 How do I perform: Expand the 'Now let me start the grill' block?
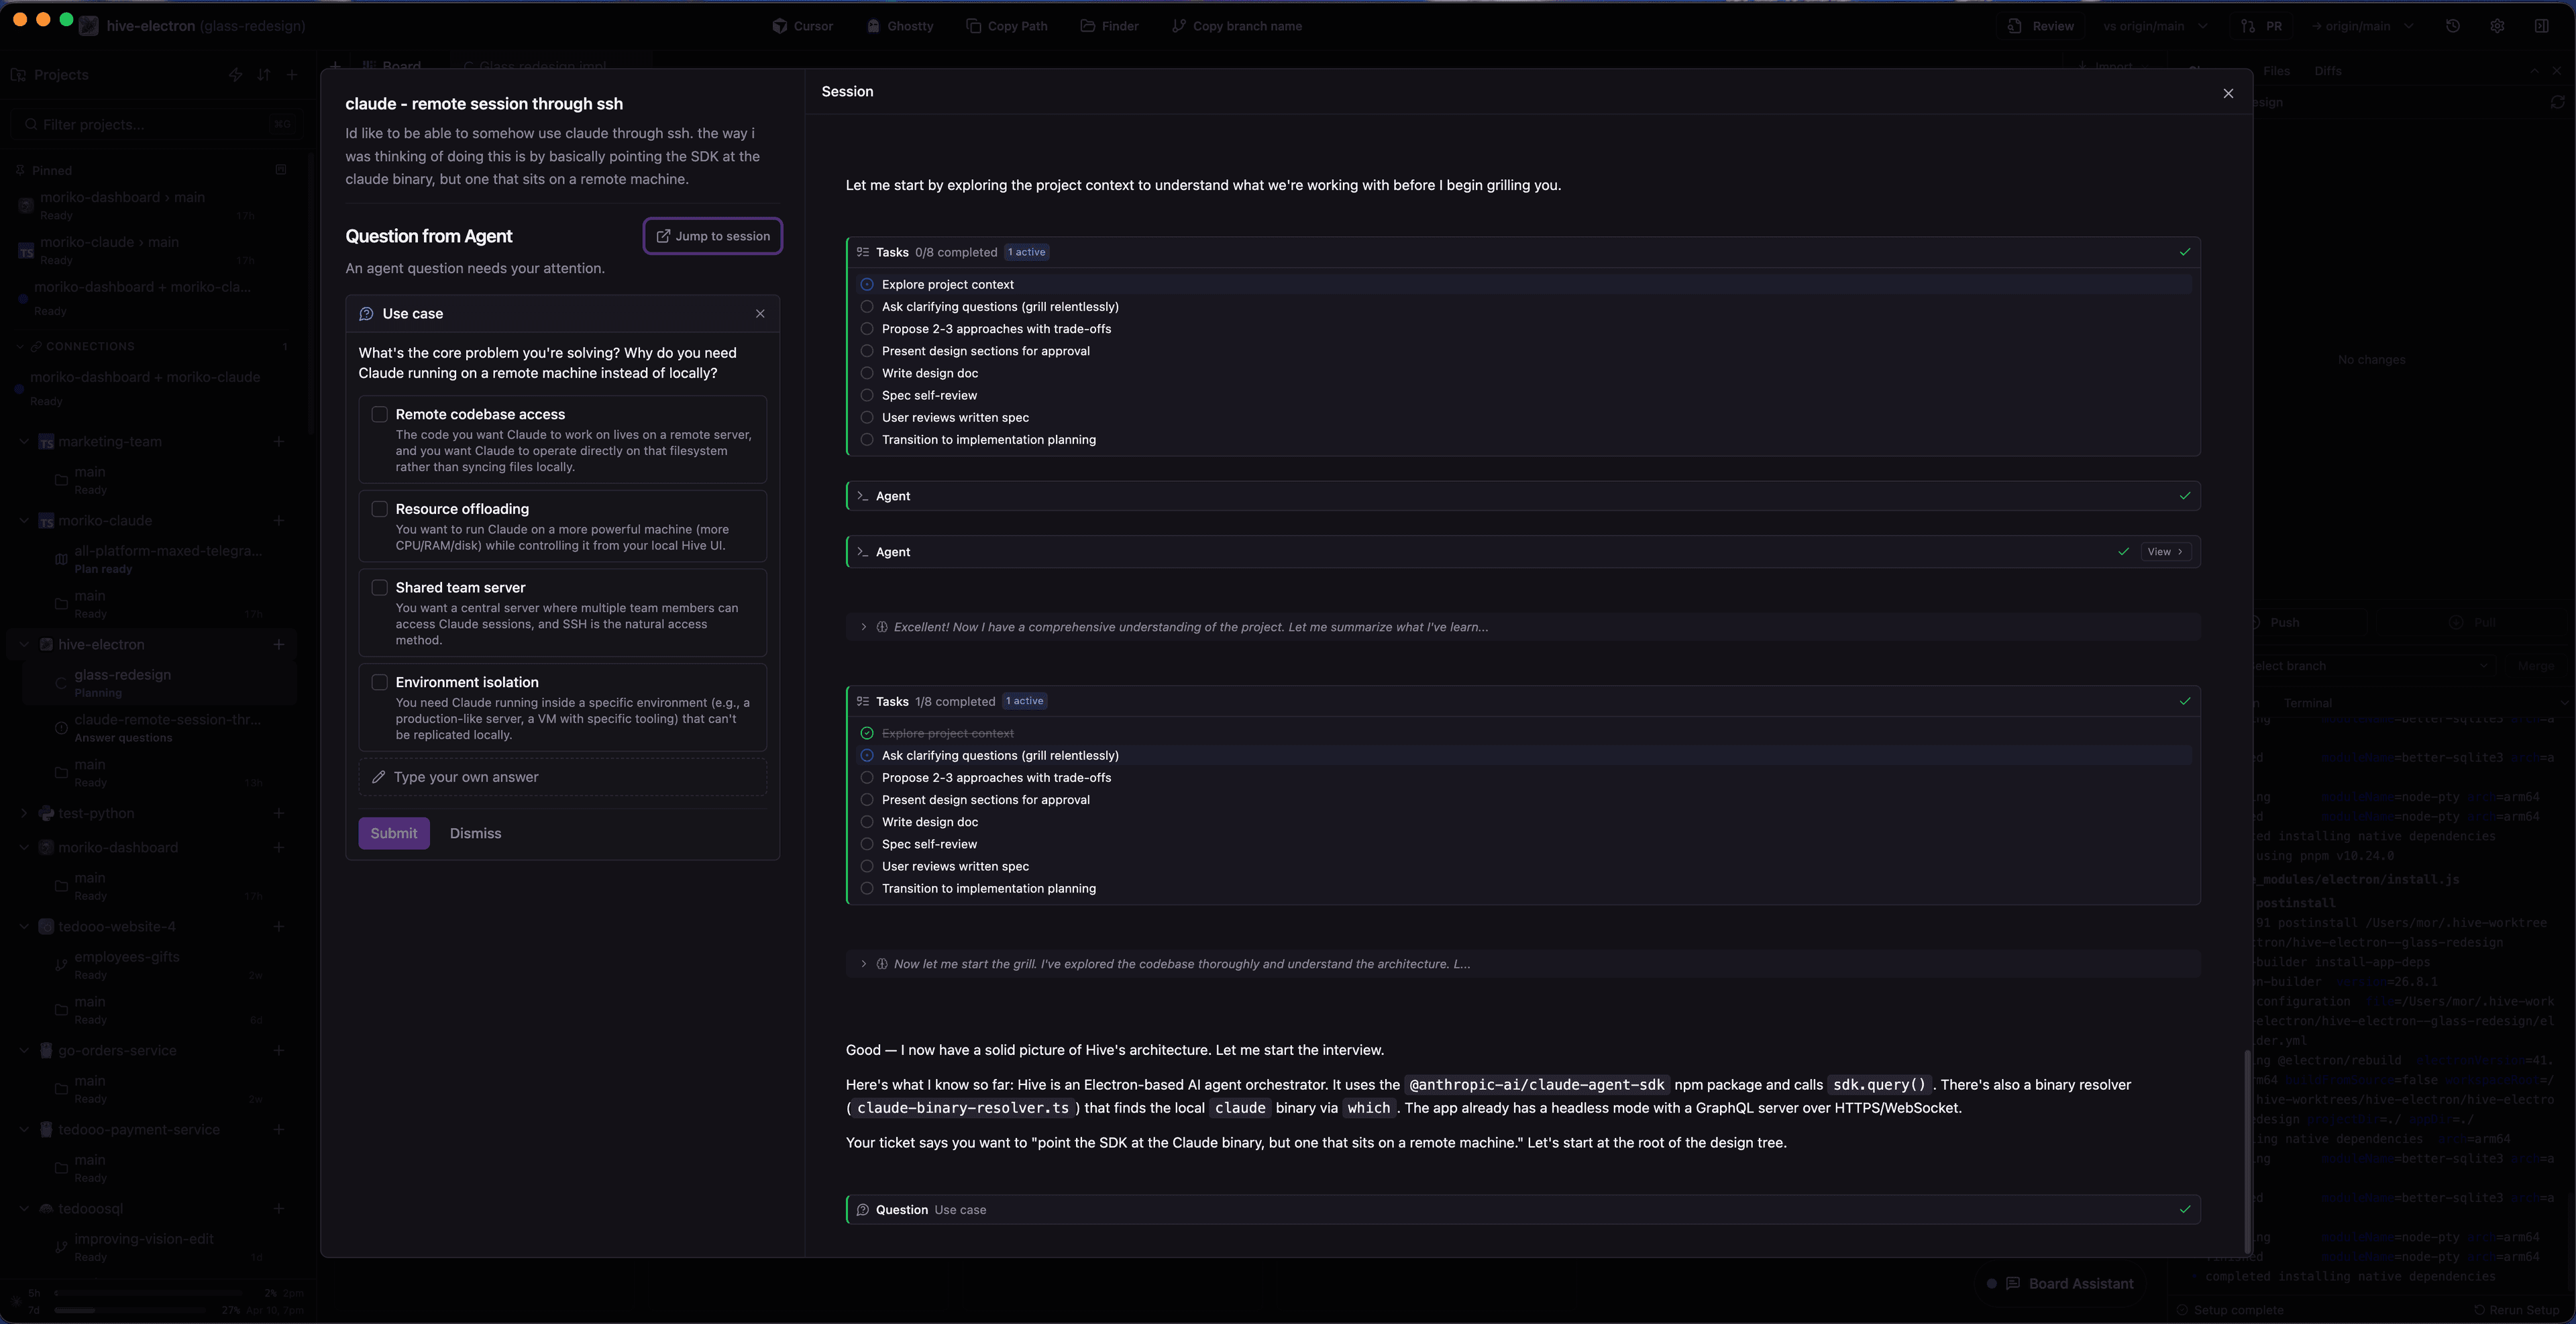[x=864, y=964]
